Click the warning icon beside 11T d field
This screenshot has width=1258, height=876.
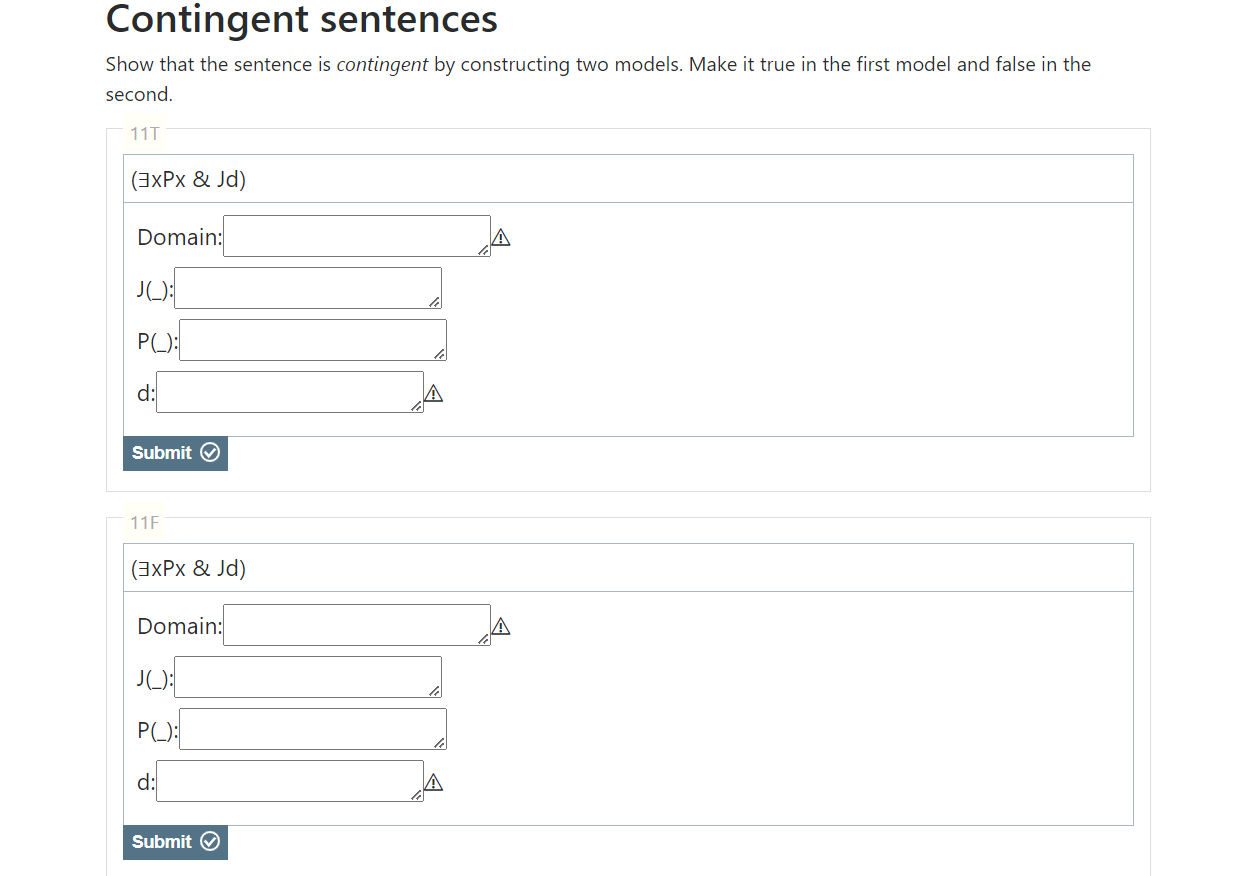pyautogui.click(x=434, y=392)
